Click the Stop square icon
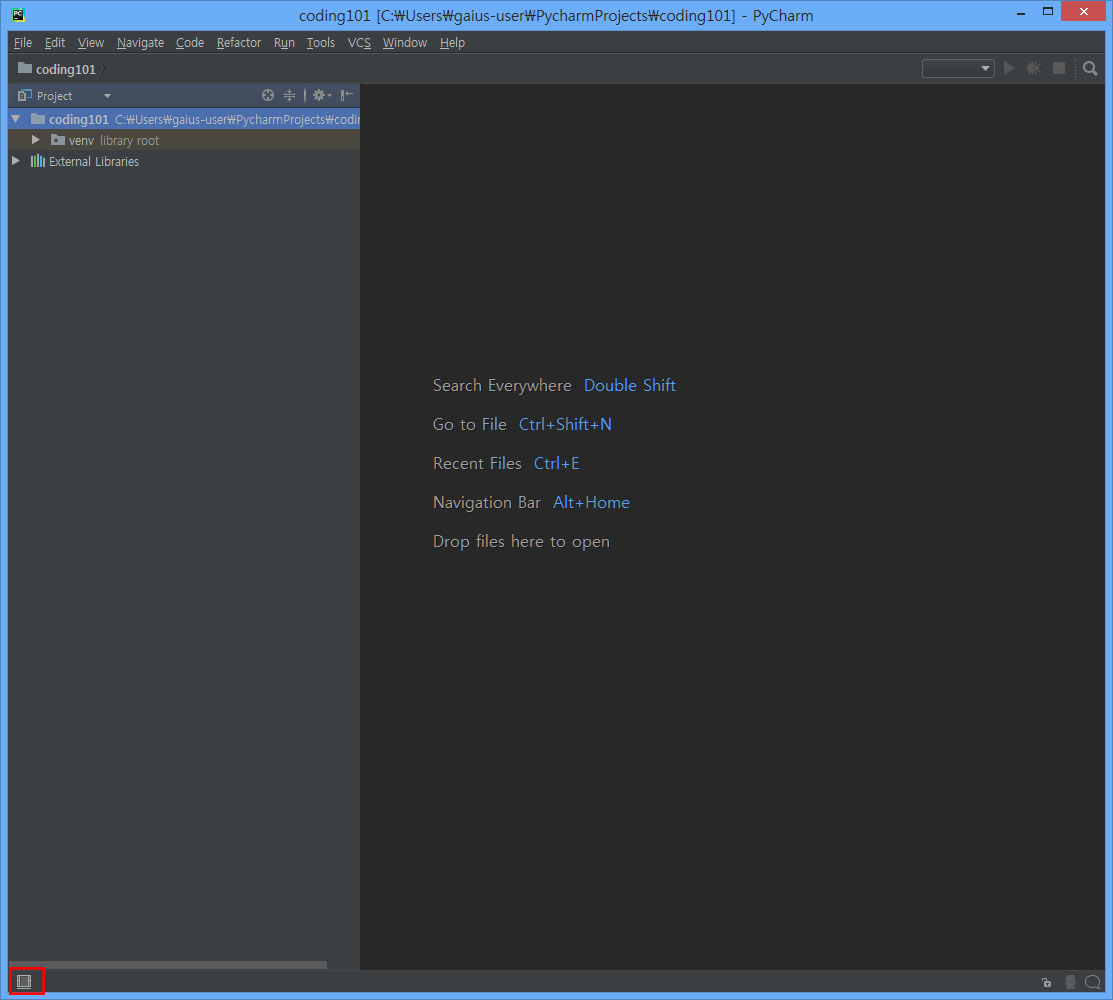The image size is (1113, 1000). pos(1059,68)
